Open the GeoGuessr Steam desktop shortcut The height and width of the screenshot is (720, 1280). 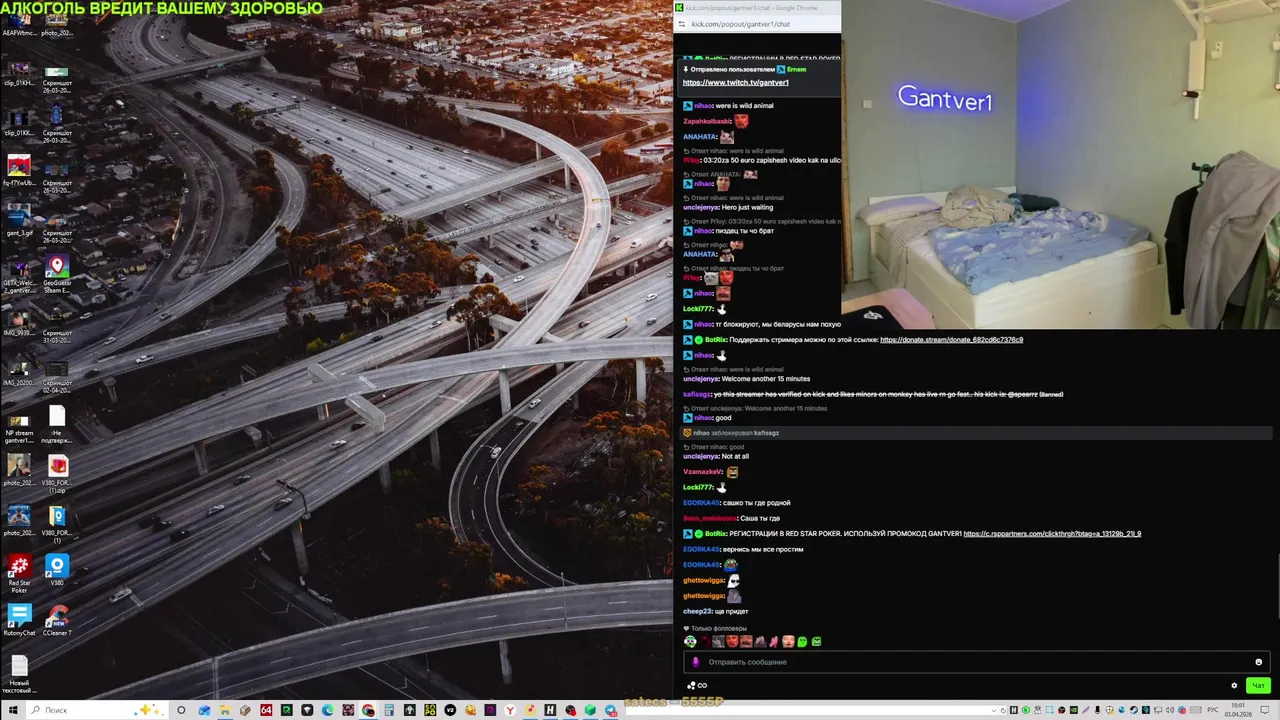pos(57,275)
